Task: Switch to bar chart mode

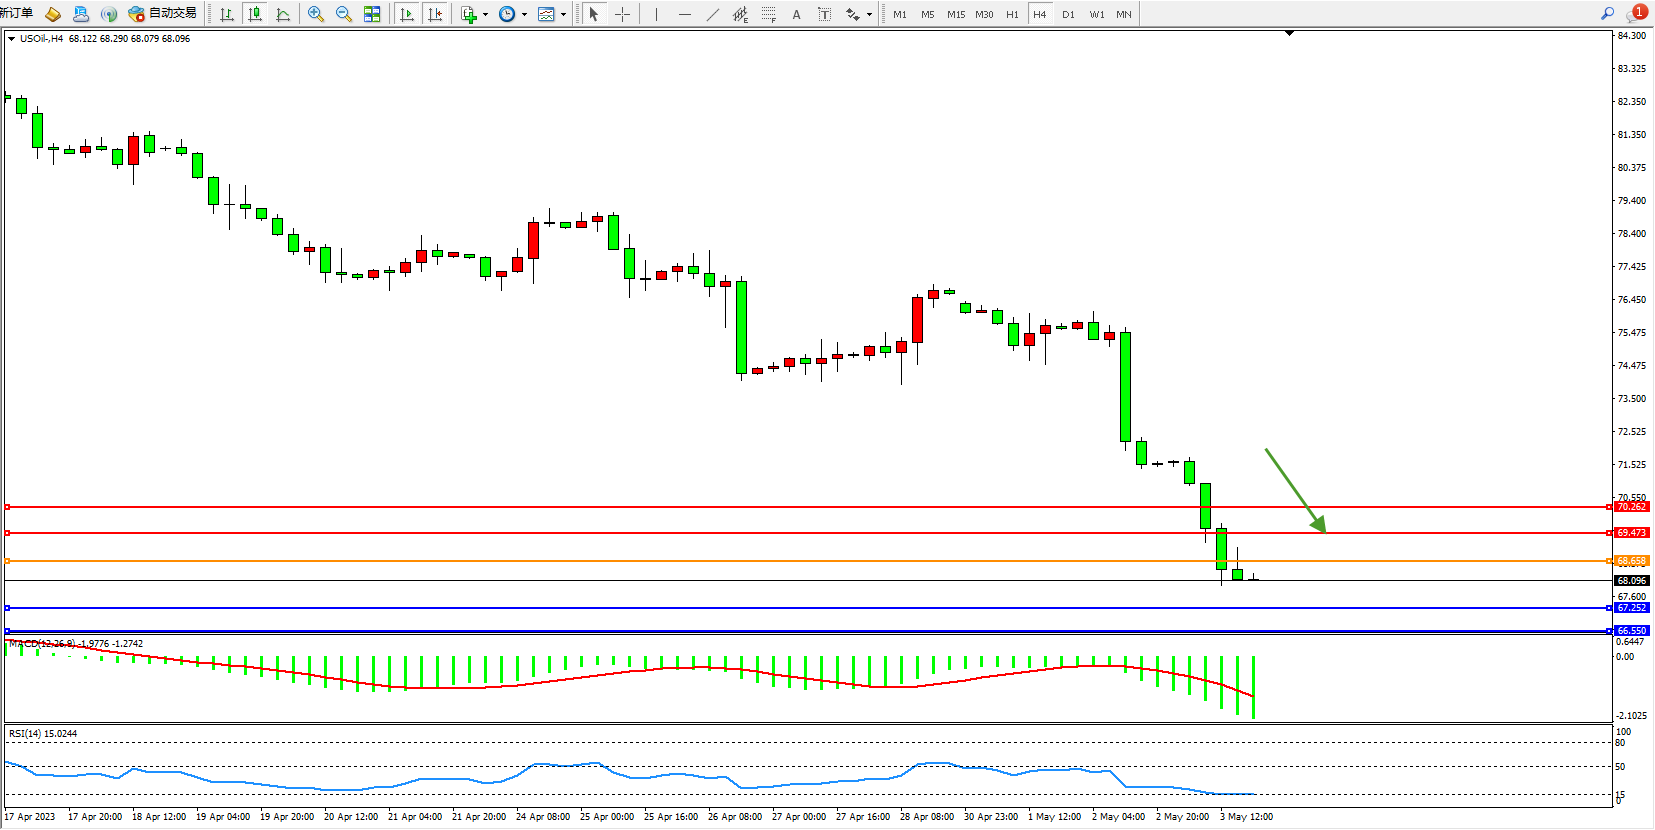Action: (227, 14)
